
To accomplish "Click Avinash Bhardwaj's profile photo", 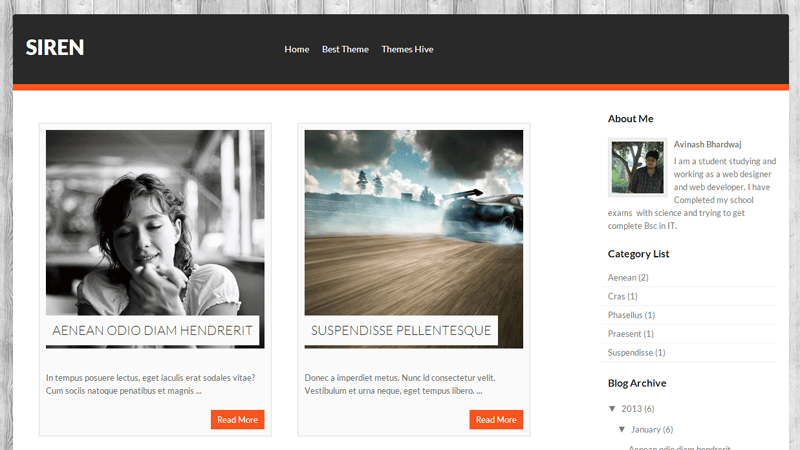I will pos(637,167).
